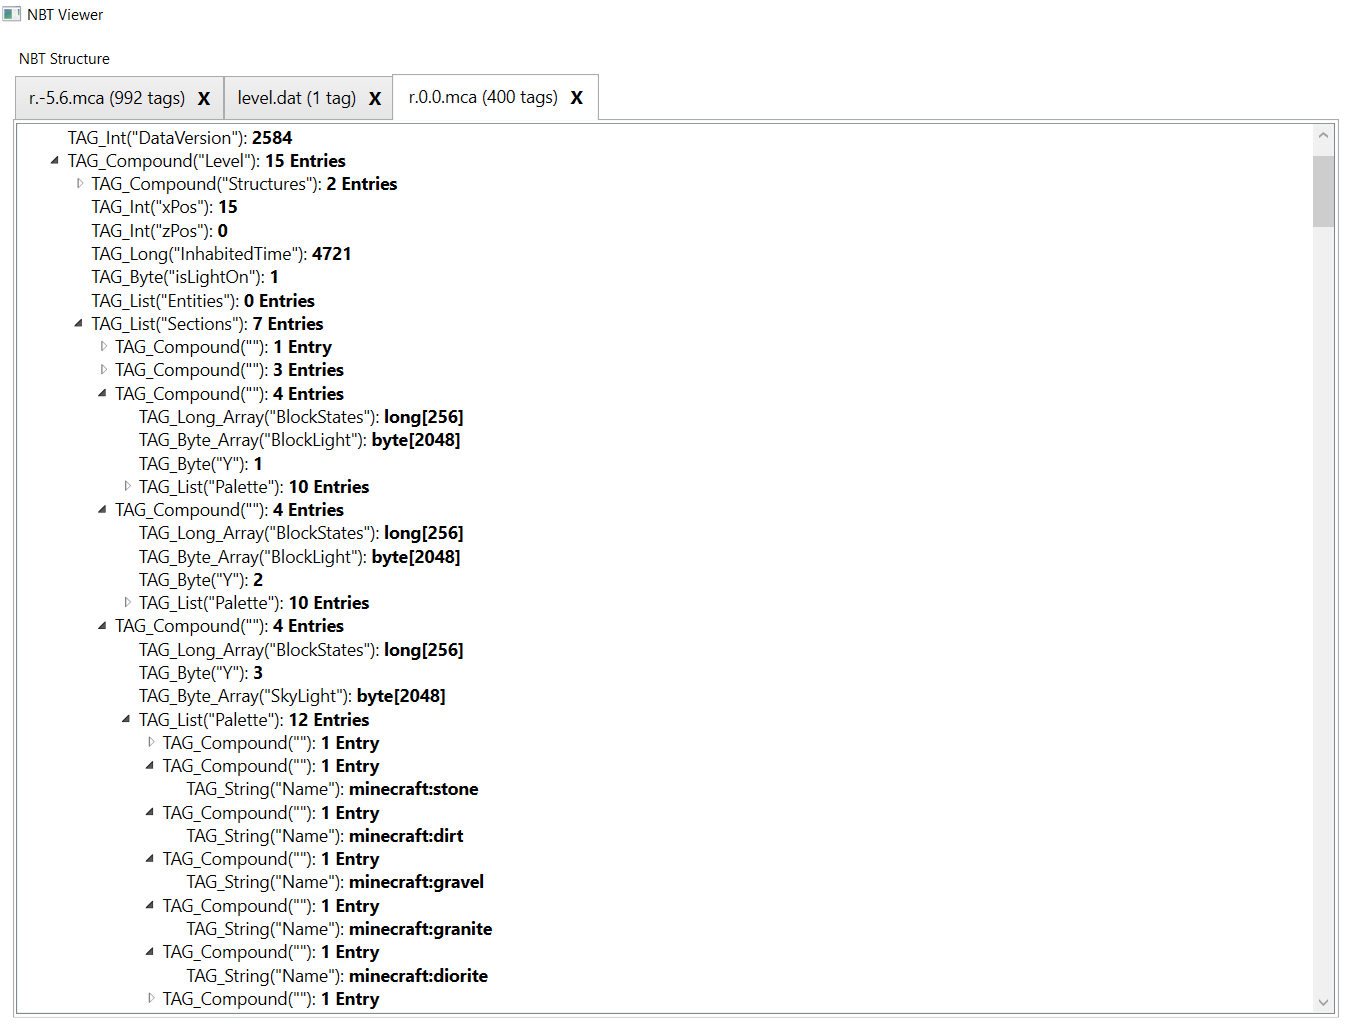Select the TAG_Byte("Y"): 1 row
Viewport: 1372px width, 1024px height.
201,464
